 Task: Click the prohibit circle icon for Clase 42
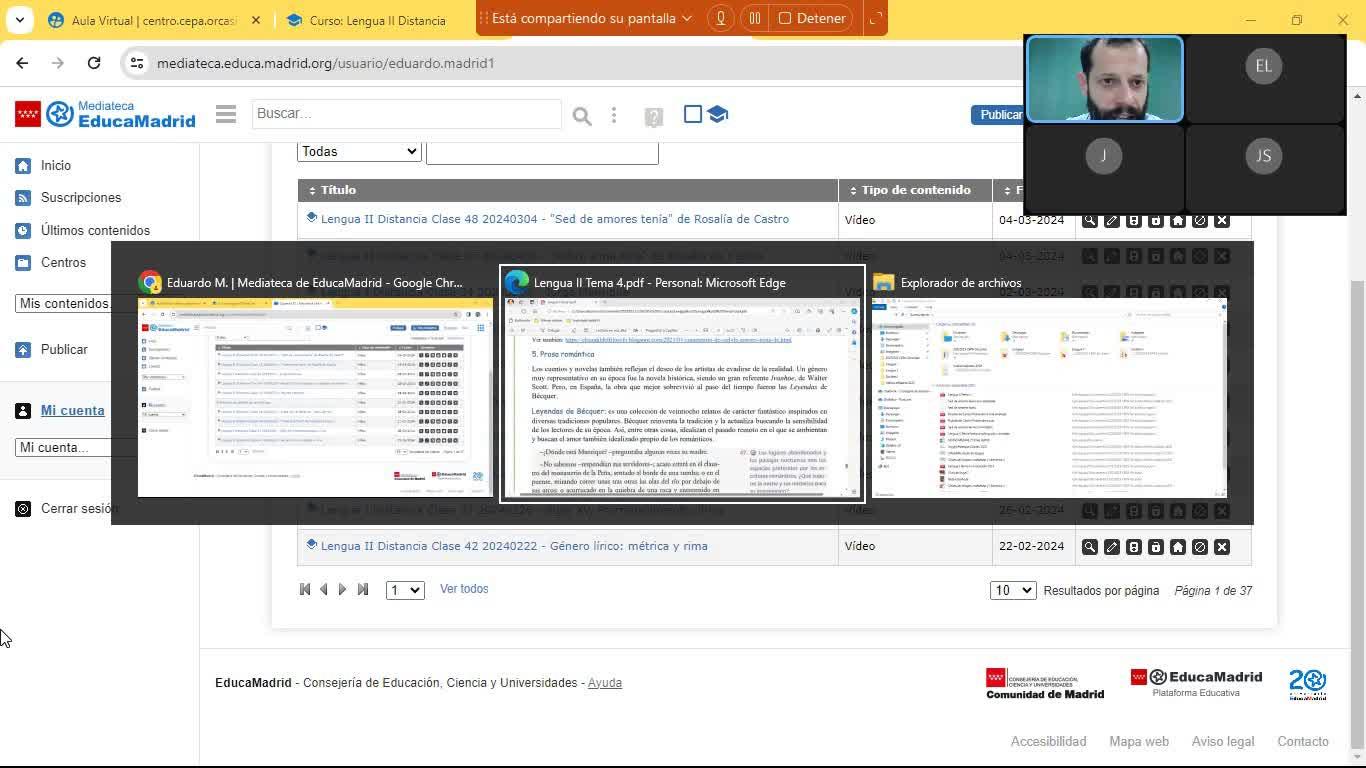tap(1200, 547)
